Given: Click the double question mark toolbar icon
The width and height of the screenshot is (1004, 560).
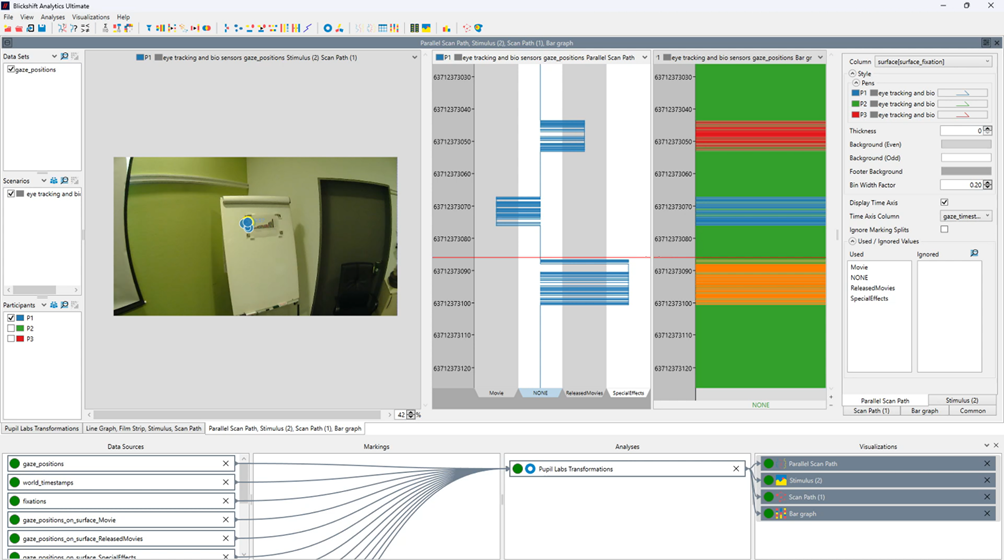Looking at the screenshot, I should click(74, 28).
